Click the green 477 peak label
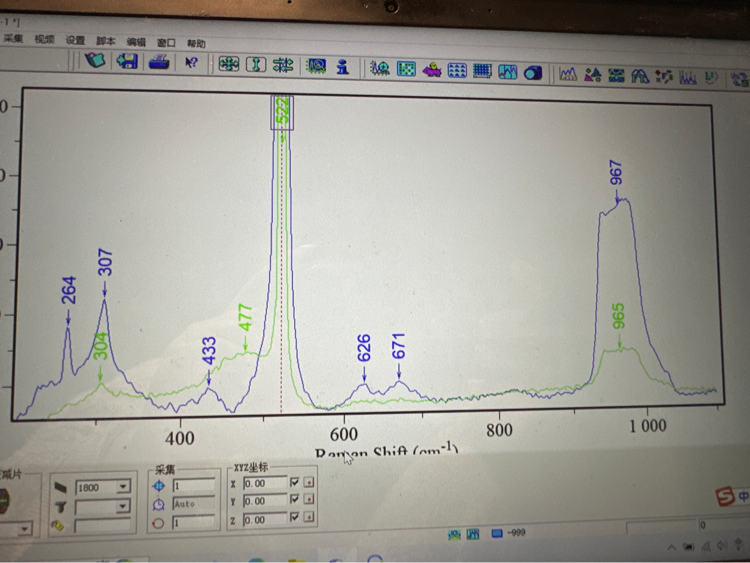750x563 pixels. click(245, 317)
